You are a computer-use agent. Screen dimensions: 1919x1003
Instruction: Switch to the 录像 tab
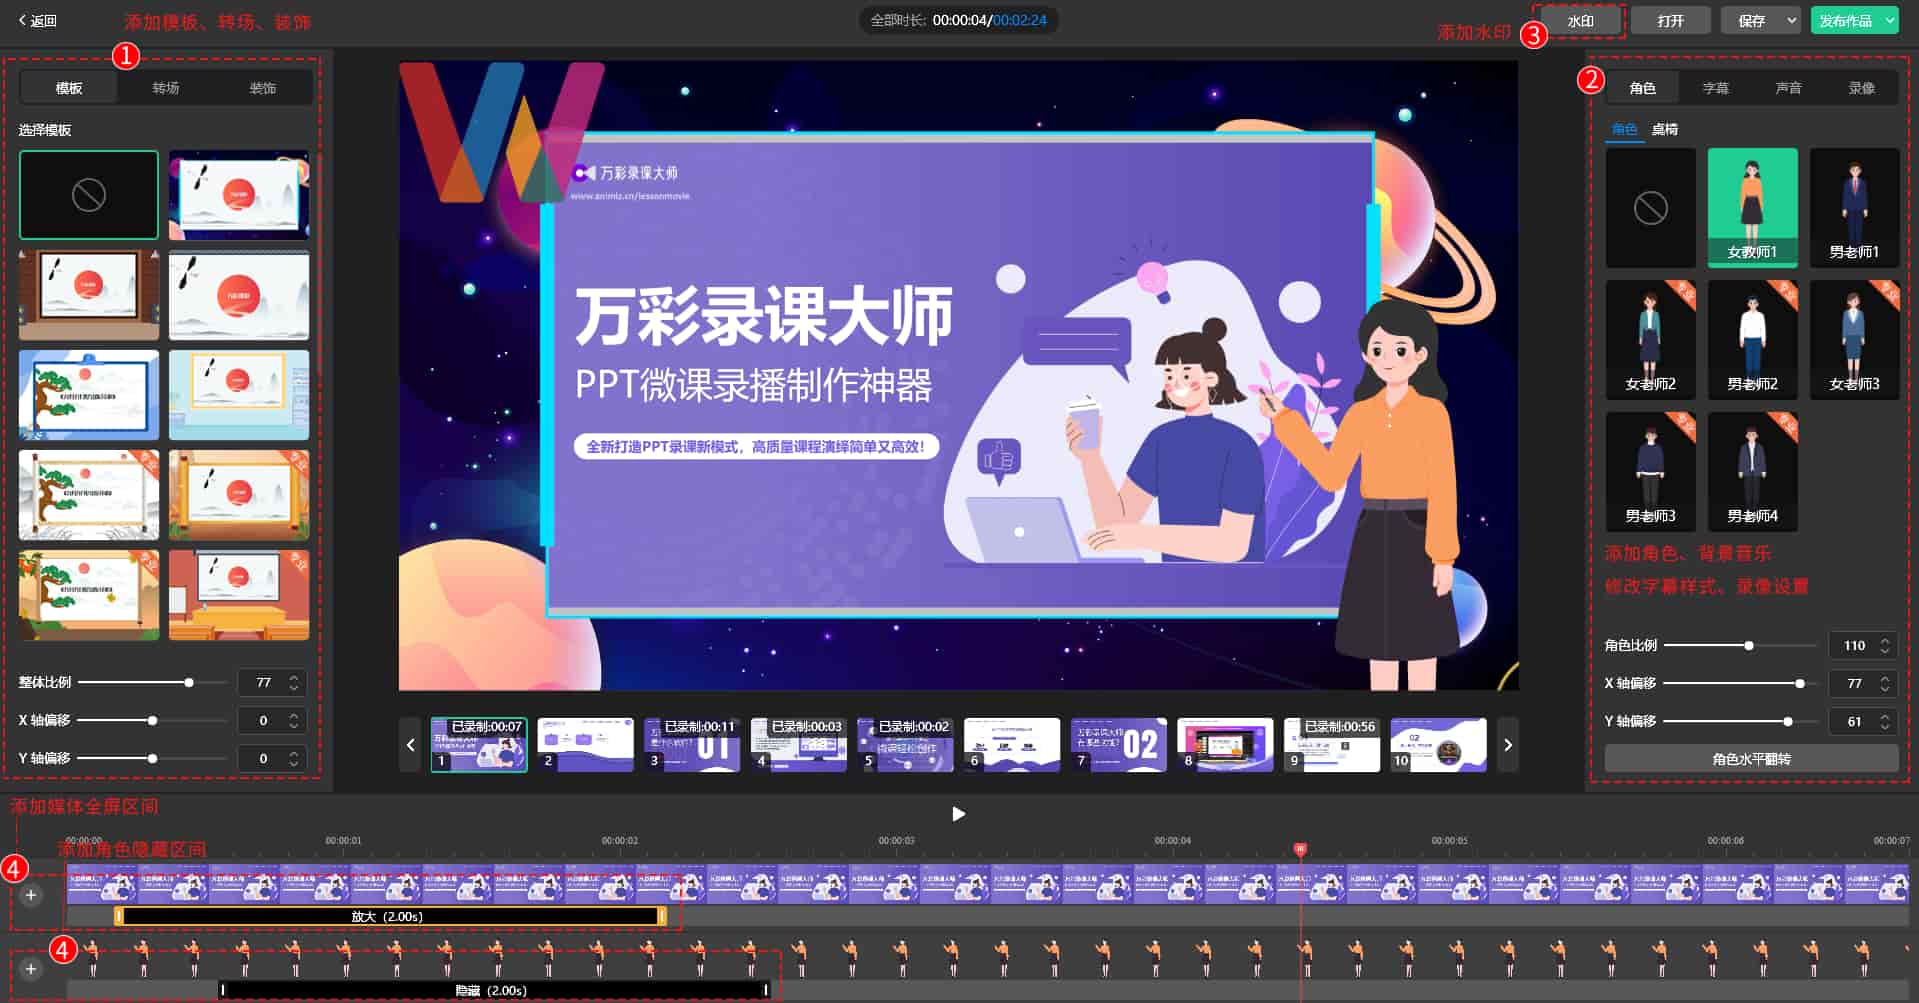click(1861, 88)
